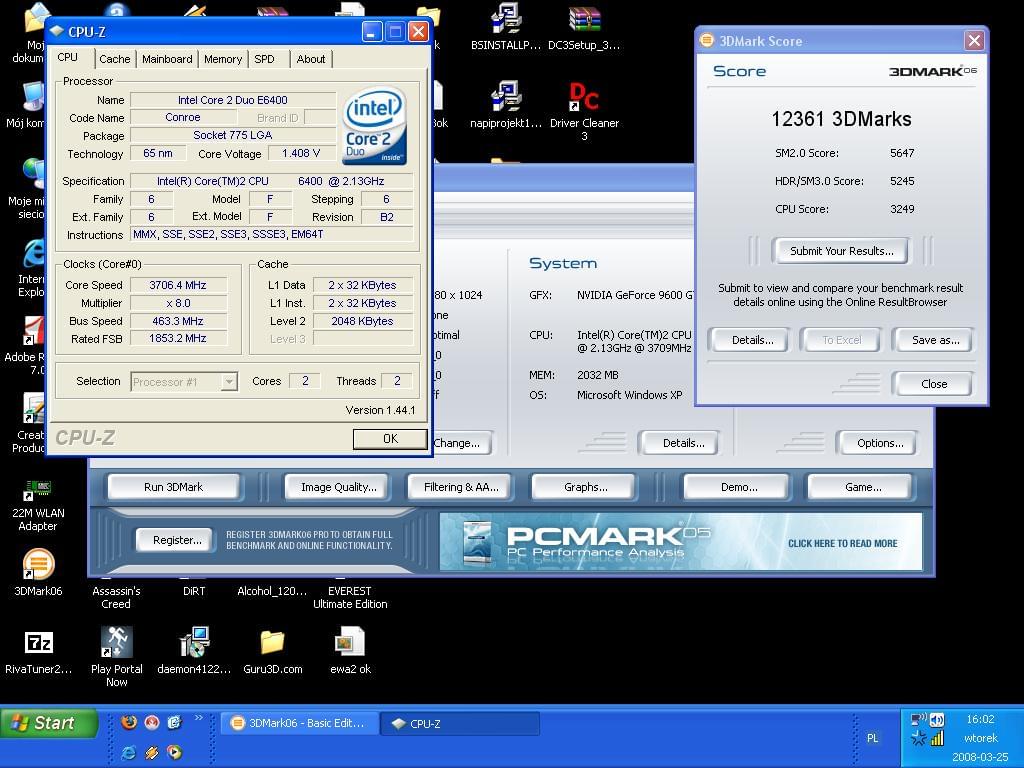This screenshot has width=1024, height=768.
Task: Launch the 3DMark06 desktop shortcut
Action: click(x=38, y=566)
